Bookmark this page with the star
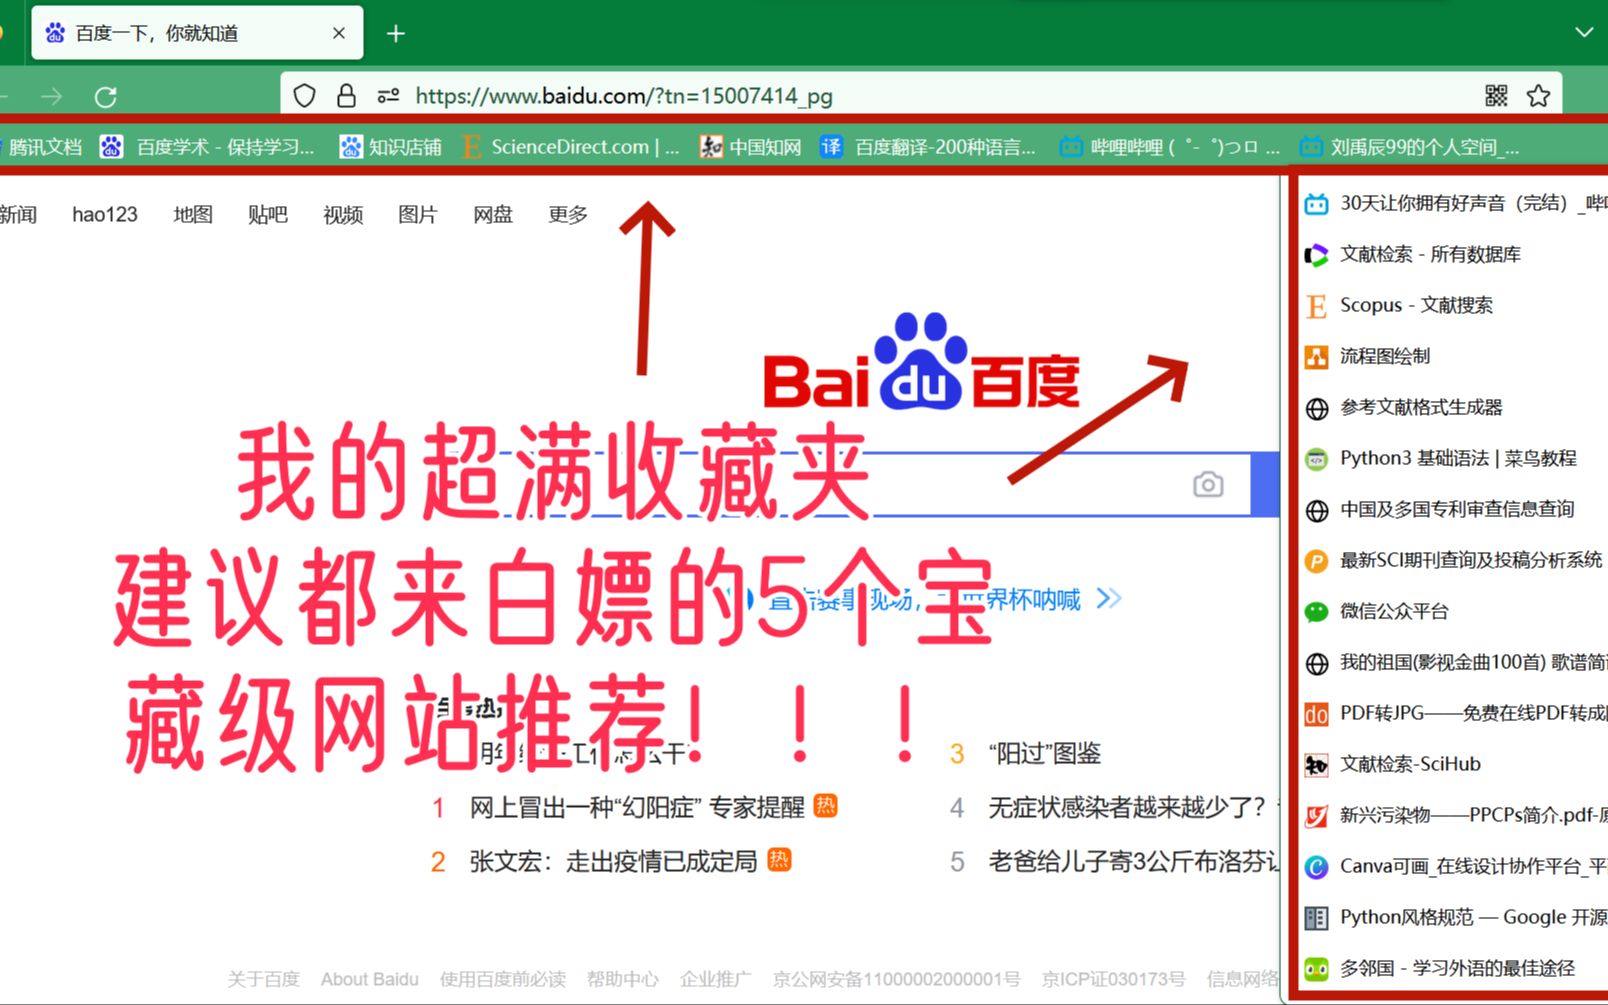Screen dimensions: 1608x1005 click(x=1538, y=96)
